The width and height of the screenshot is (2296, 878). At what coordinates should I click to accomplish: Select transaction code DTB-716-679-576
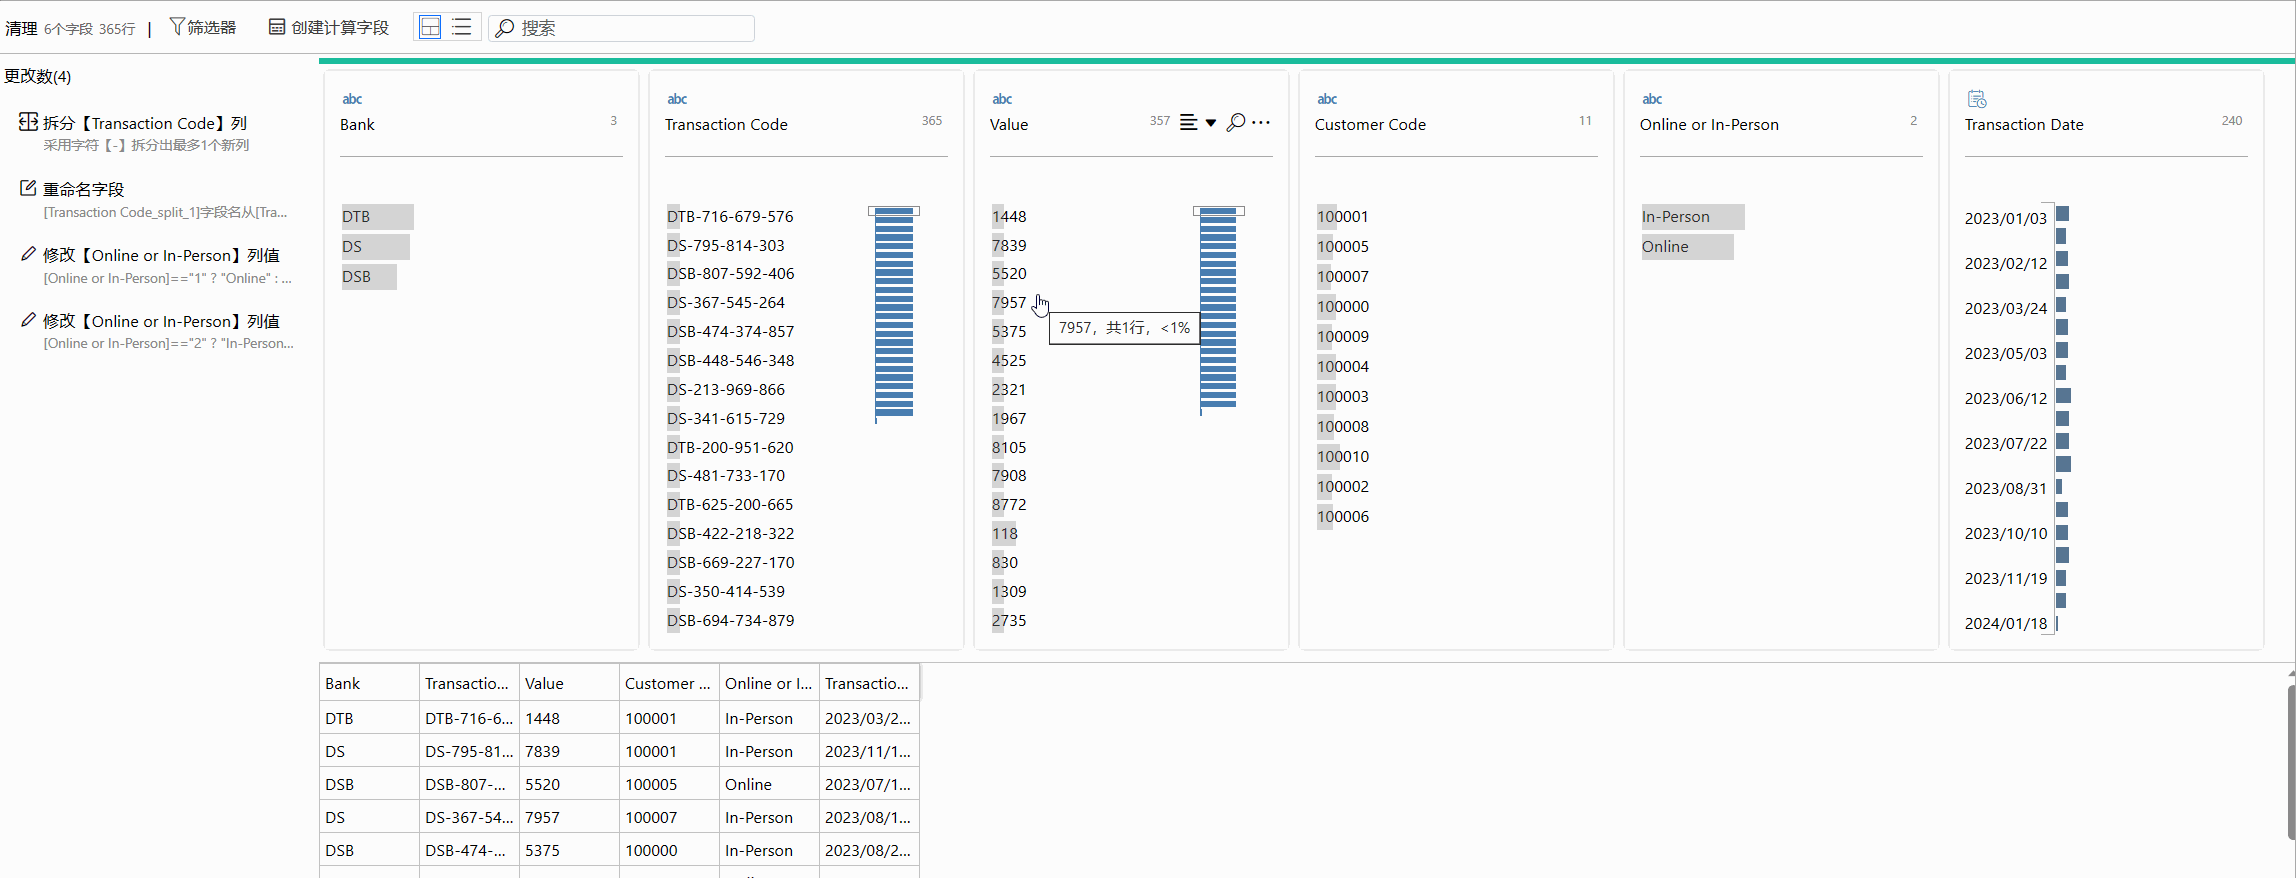pyautogui.click(x=730, y=217)
